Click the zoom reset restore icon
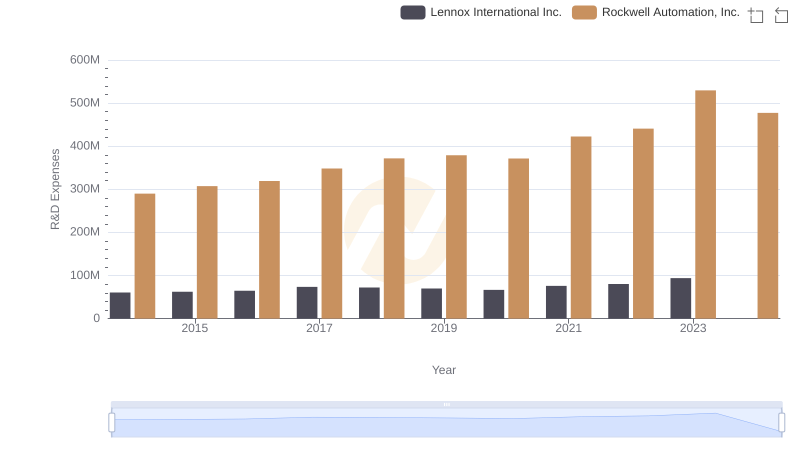Screen dimensions: 800x461 click(781, 15)
